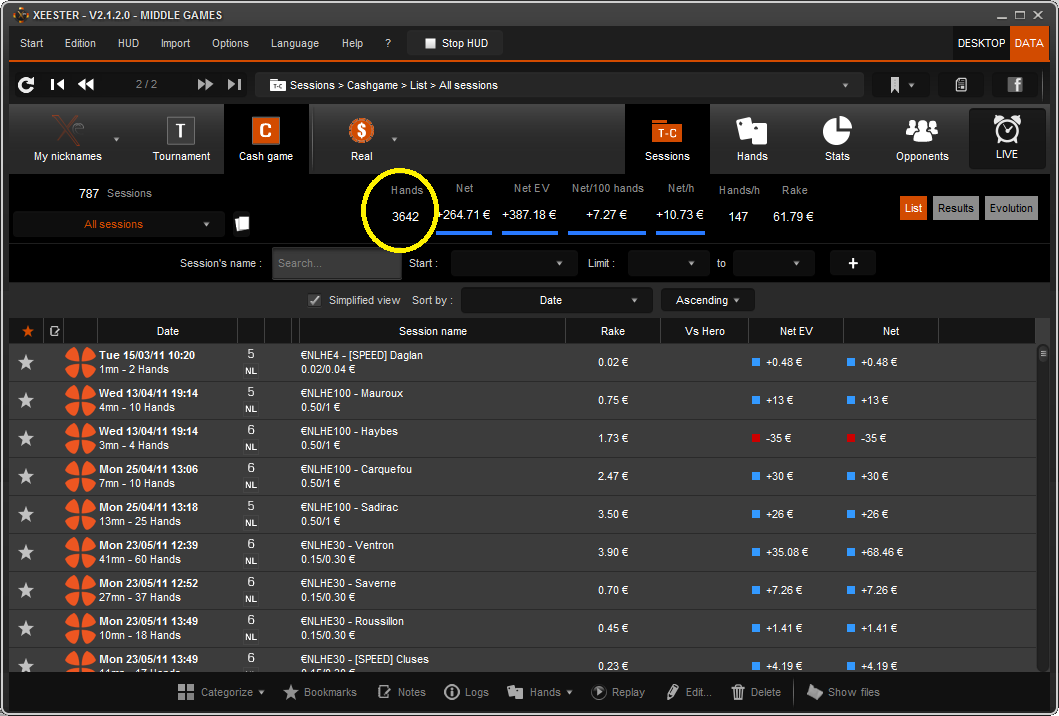Toggle the Stop HUD checkbox
The image size is (1059, 716).
pyautogui.click(x=430, y=43)
